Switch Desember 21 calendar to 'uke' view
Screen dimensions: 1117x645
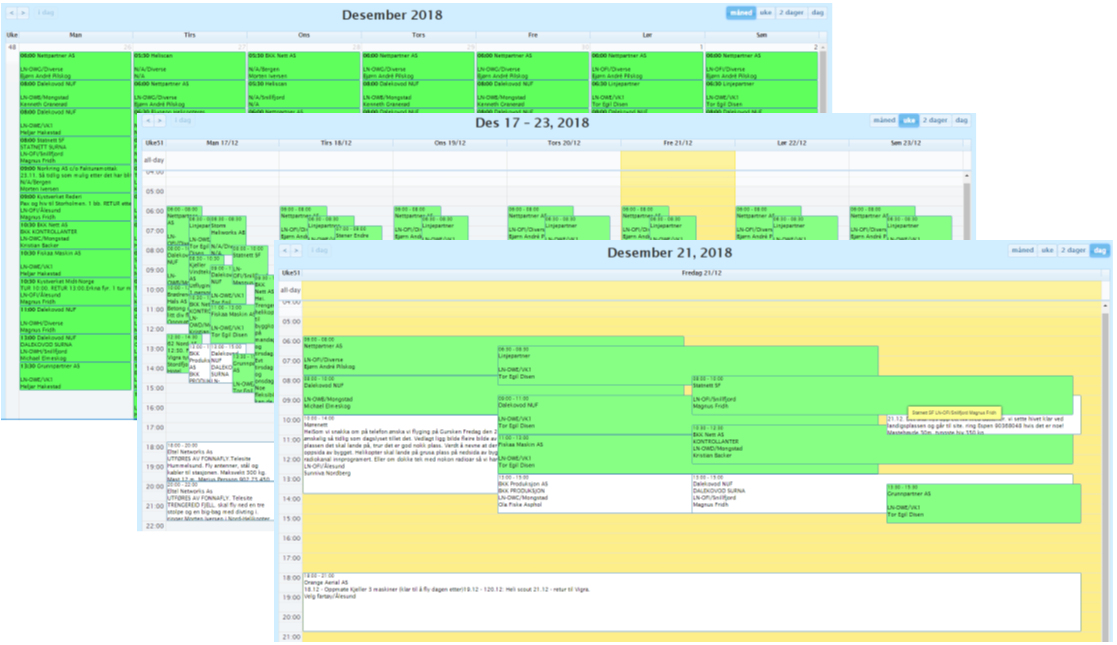click(x=1047, y=250)
